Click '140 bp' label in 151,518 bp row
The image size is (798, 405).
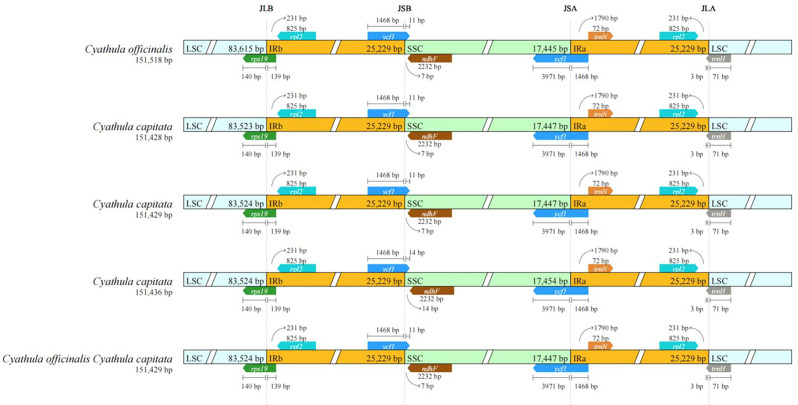tap(251, 77)
